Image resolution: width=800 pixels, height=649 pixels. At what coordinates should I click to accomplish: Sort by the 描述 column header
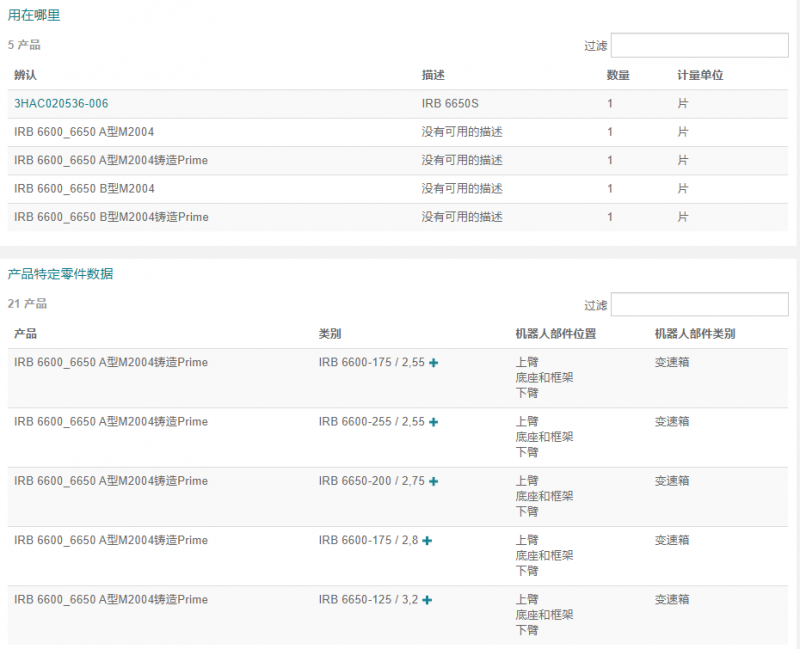pos(433,75)
